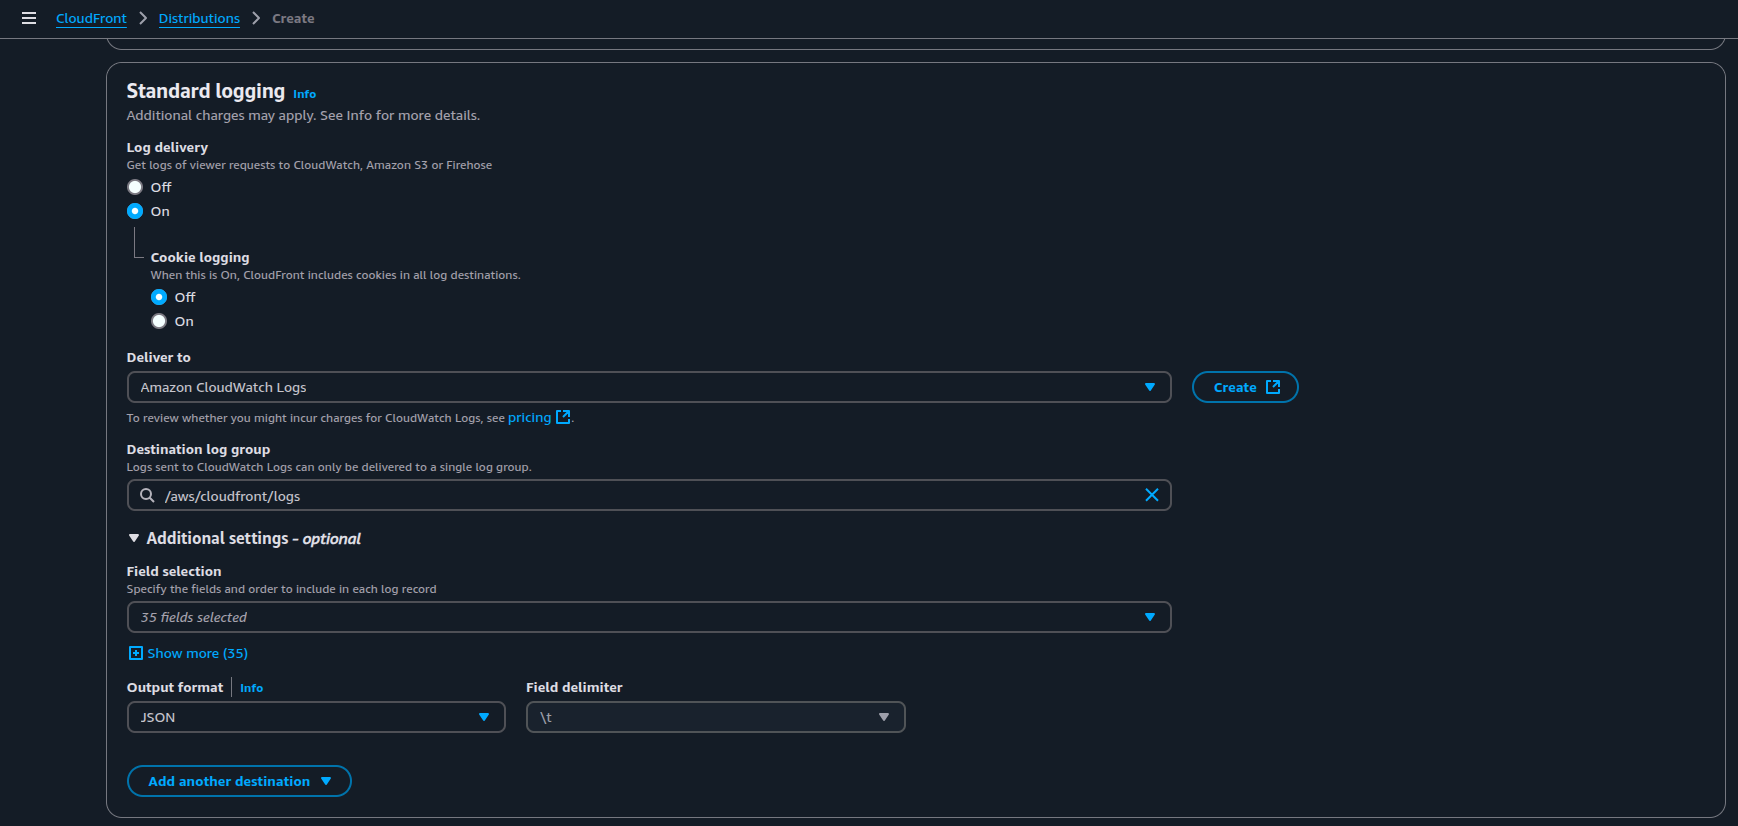This screenshot has width=1738, height=826.
Task: Open Output format Info link
Action: click(251, 688)
